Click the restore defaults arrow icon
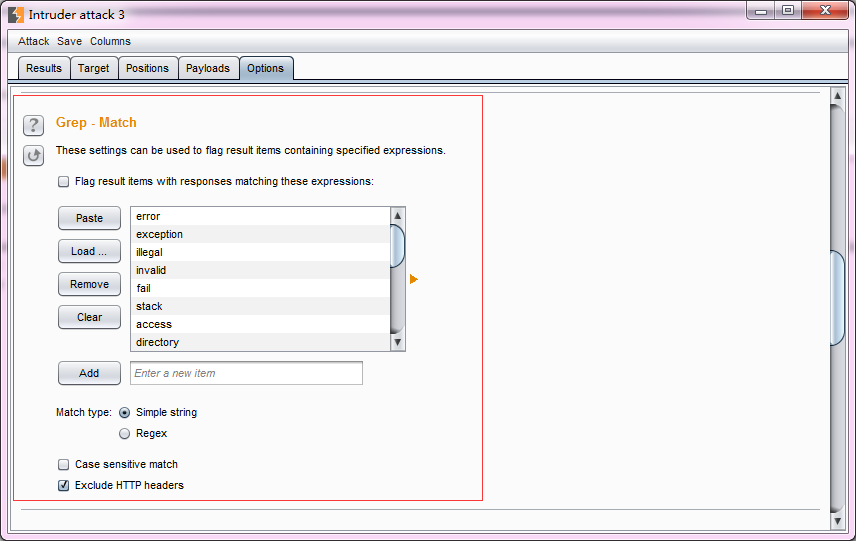 (x=34, y=155)
